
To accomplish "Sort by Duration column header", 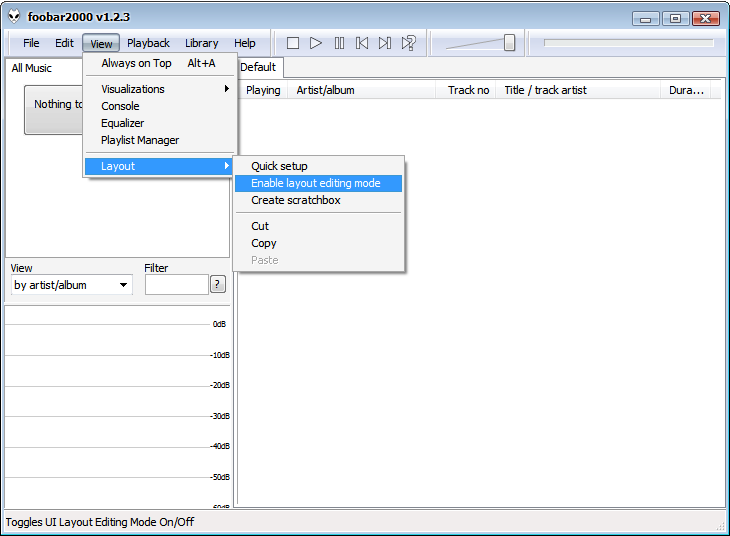I will pos(686,90).
